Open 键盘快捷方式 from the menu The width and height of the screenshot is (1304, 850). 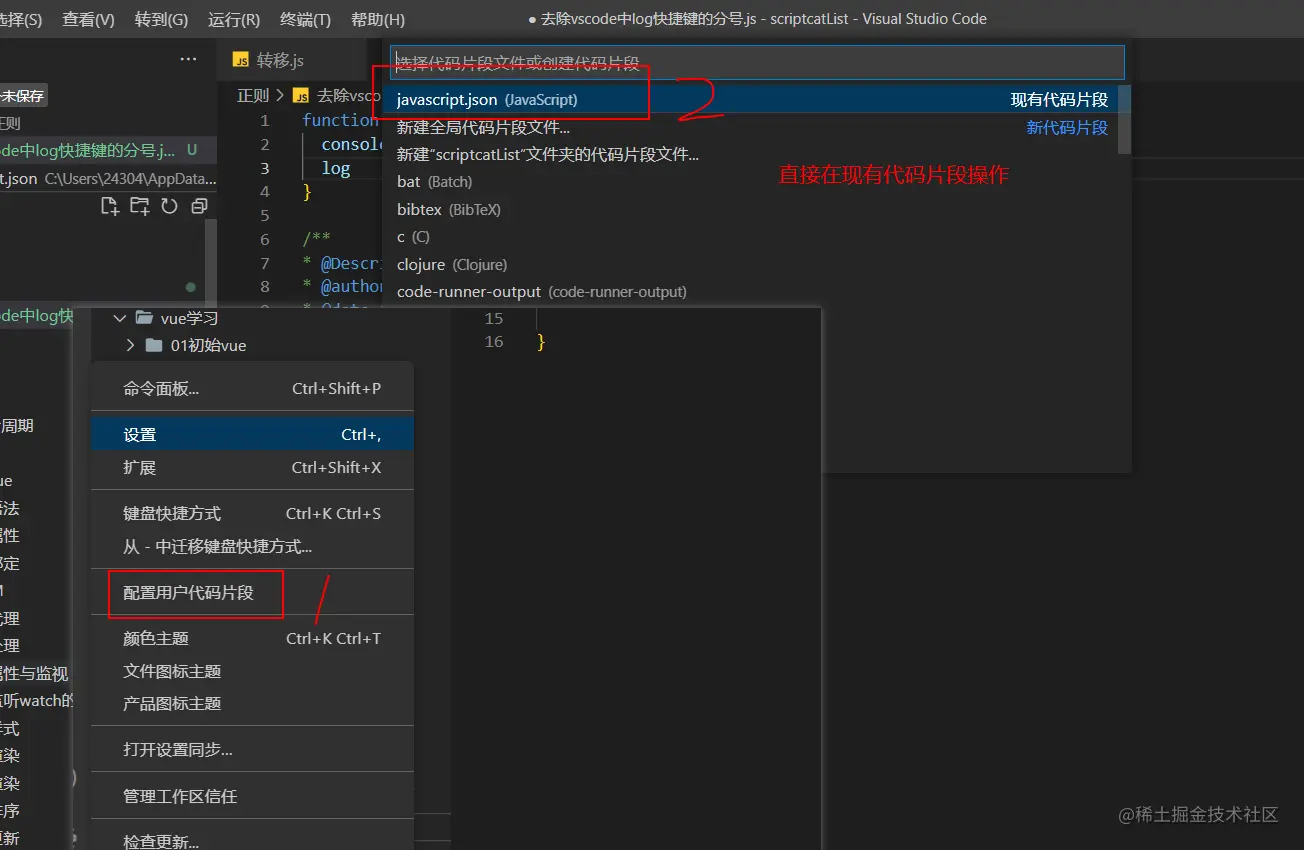click(252, 514)
